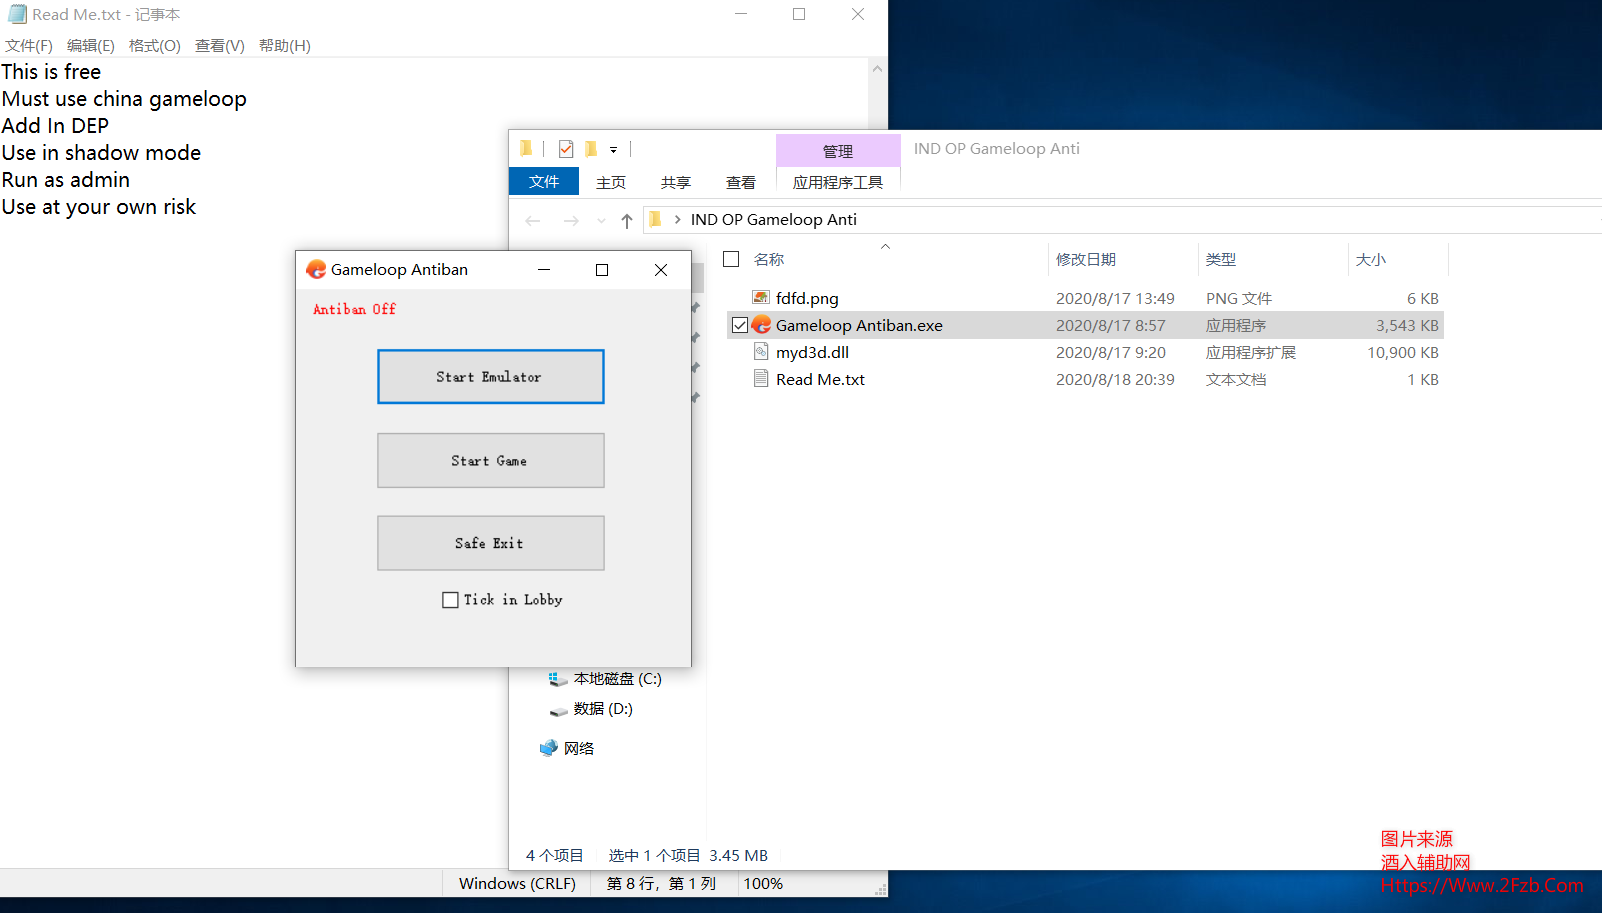Open recent locations dropdown arrow

click(601, 221)
